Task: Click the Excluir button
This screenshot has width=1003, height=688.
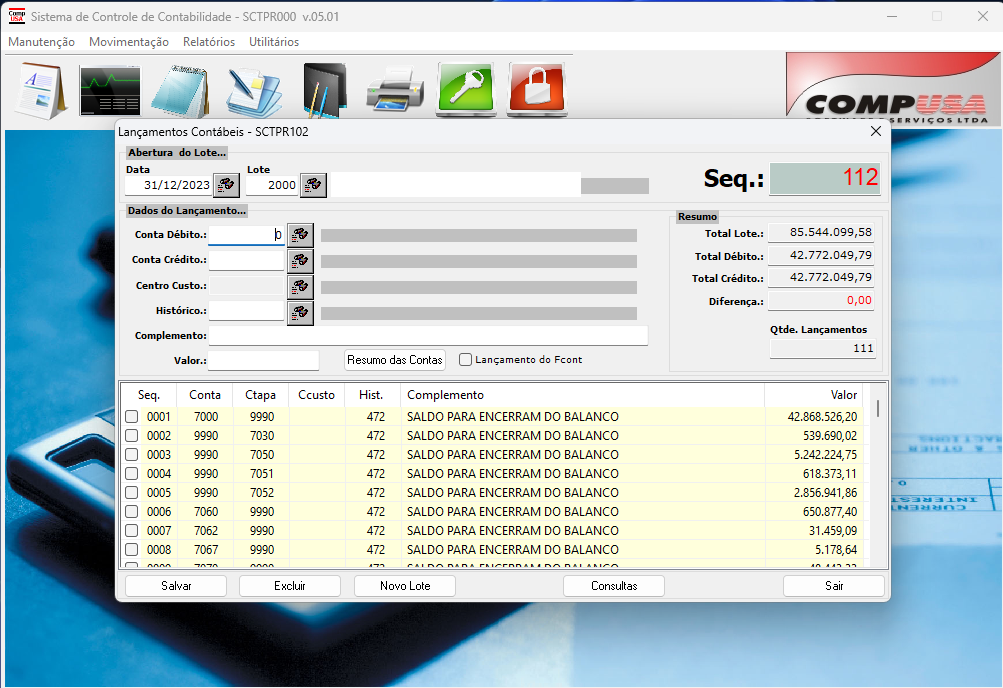Action: (290, 586)
